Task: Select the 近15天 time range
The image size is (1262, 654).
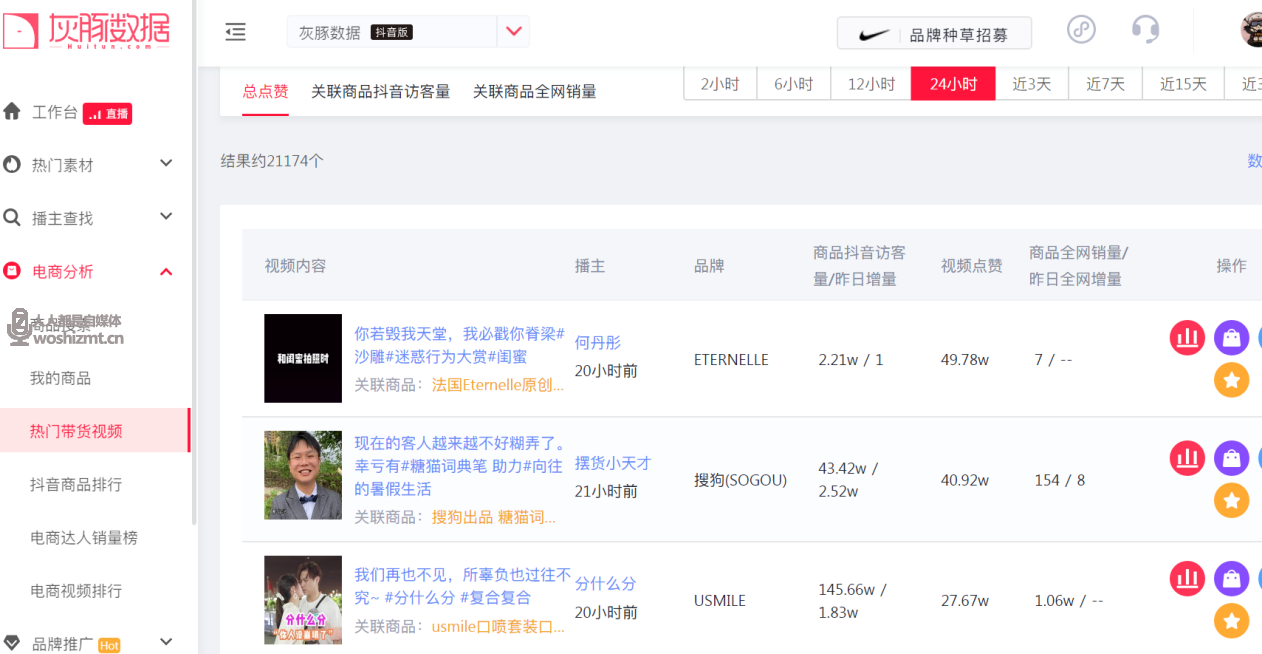Action: pos(1183,84)
